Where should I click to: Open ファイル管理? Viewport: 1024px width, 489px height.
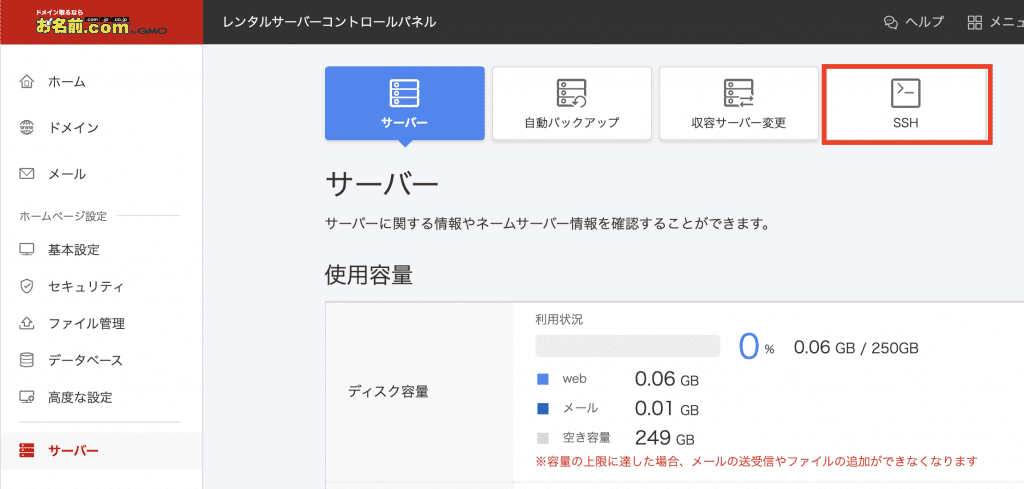coord(86,324)
